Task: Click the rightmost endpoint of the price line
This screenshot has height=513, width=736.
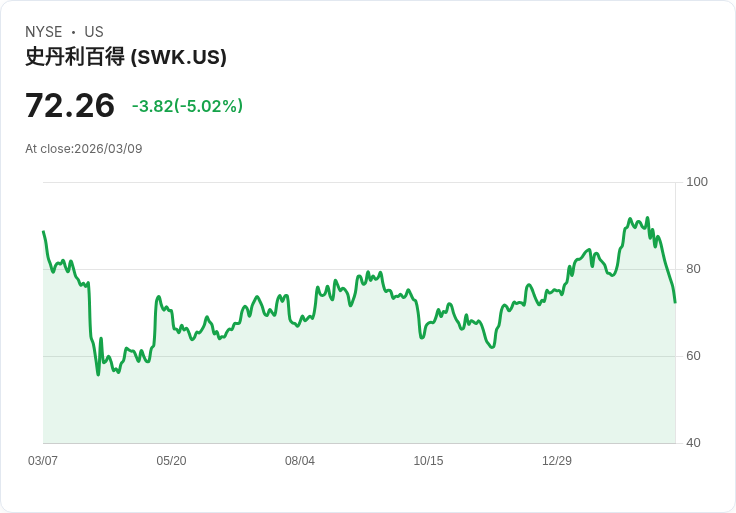Action: click(x=675, y=301)
